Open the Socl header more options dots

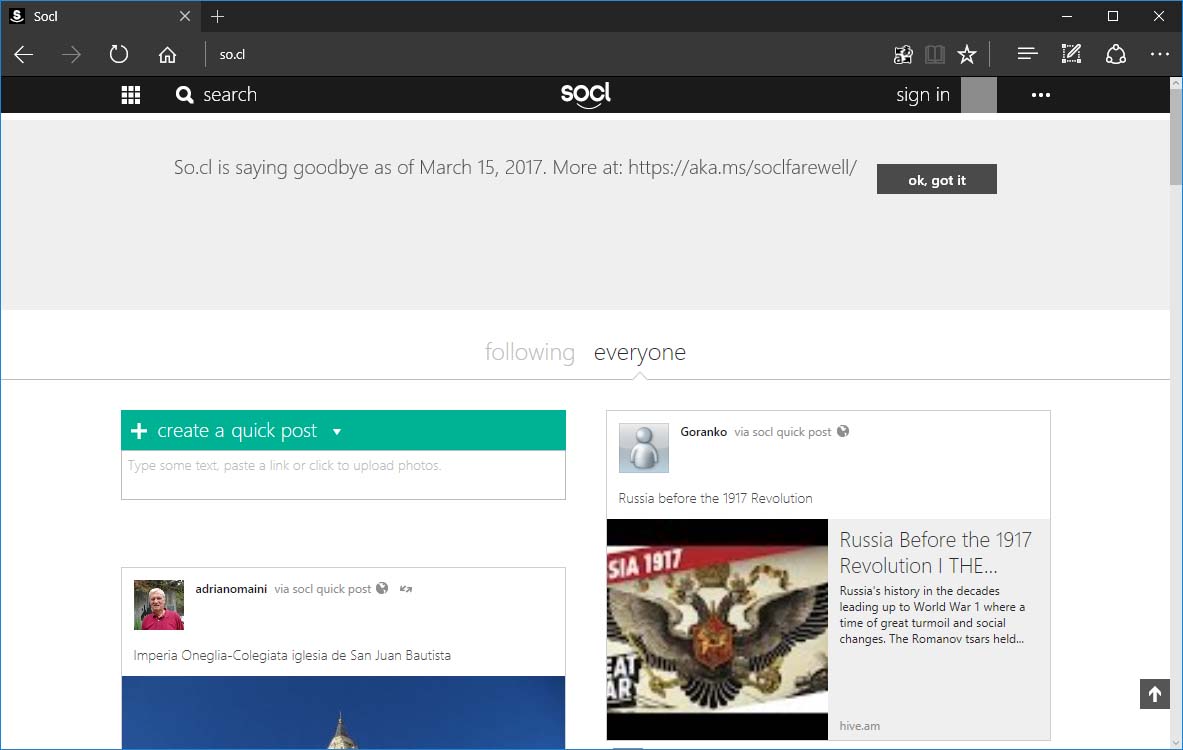(x=1040, y=95)
